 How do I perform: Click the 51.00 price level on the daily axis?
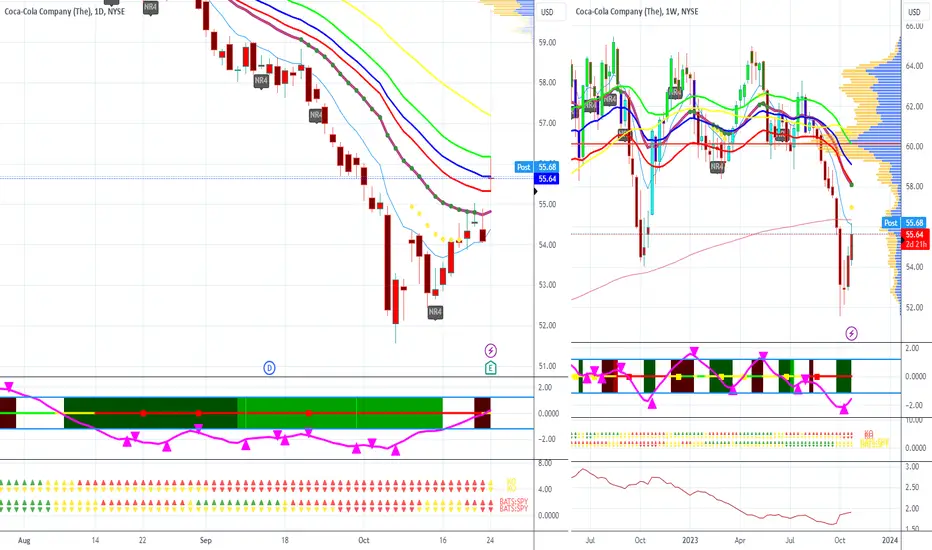click(547, 366)
